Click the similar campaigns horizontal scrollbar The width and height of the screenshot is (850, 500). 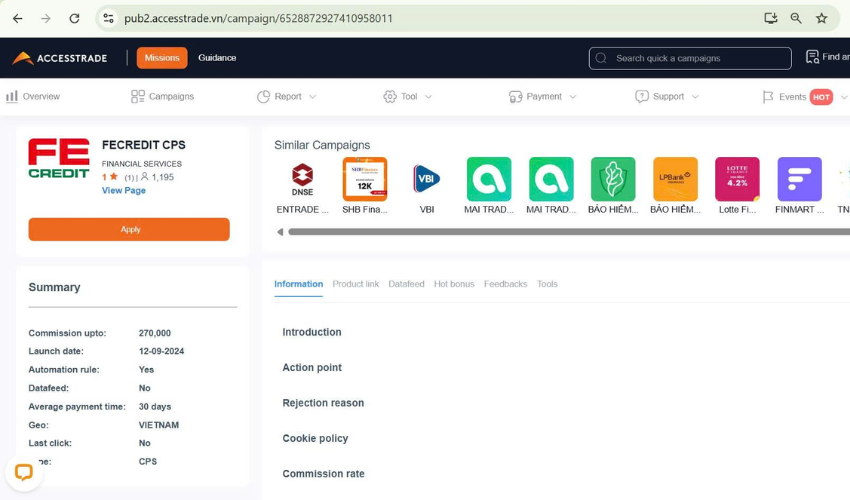point(560,232)
